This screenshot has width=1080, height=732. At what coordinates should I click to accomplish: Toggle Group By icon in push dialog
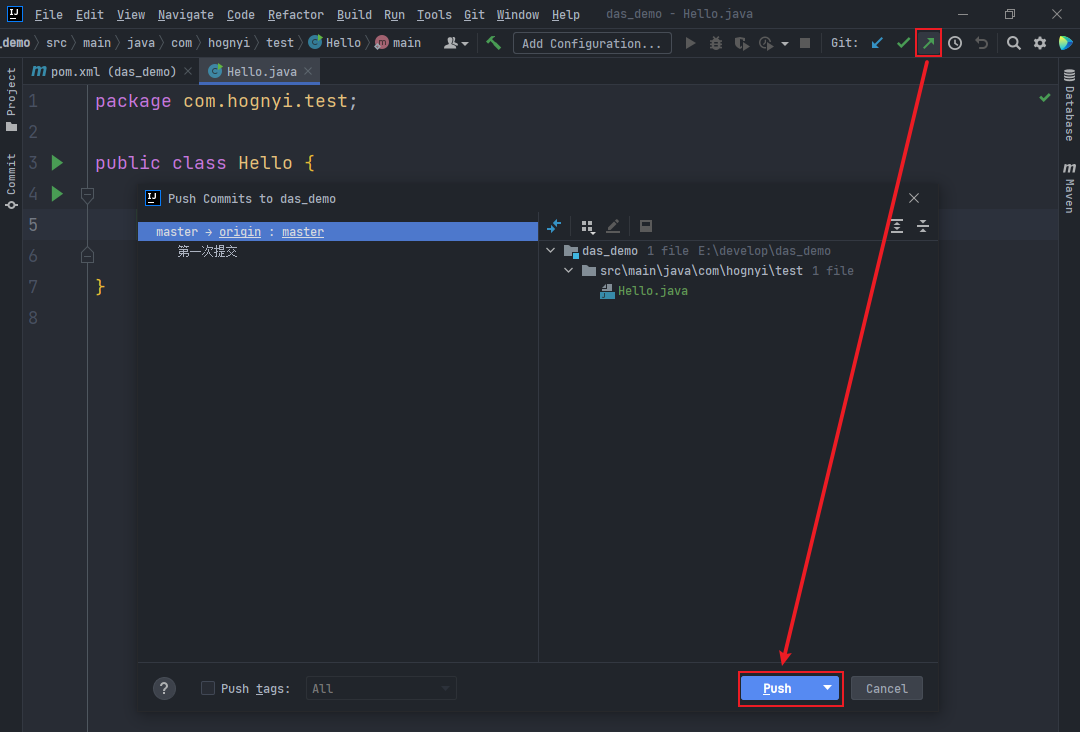[587, 226]
